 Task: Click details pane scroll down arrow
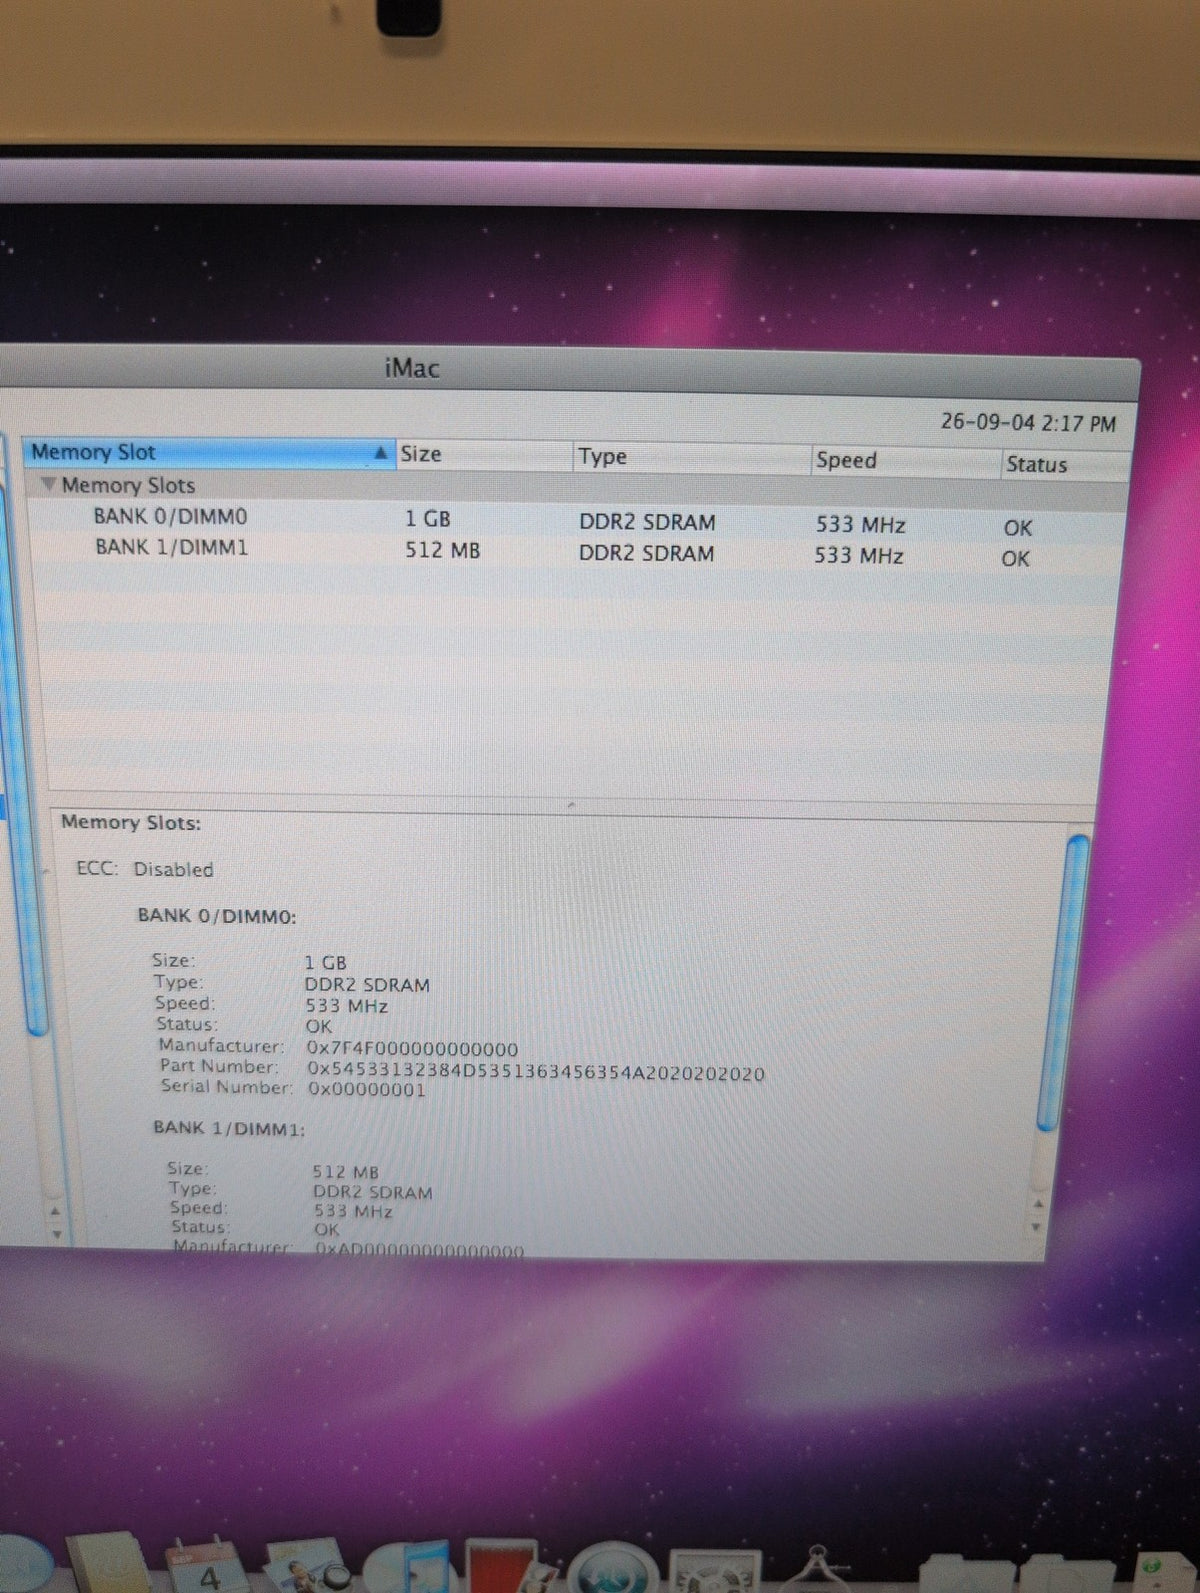(x=1037, y=1228)
